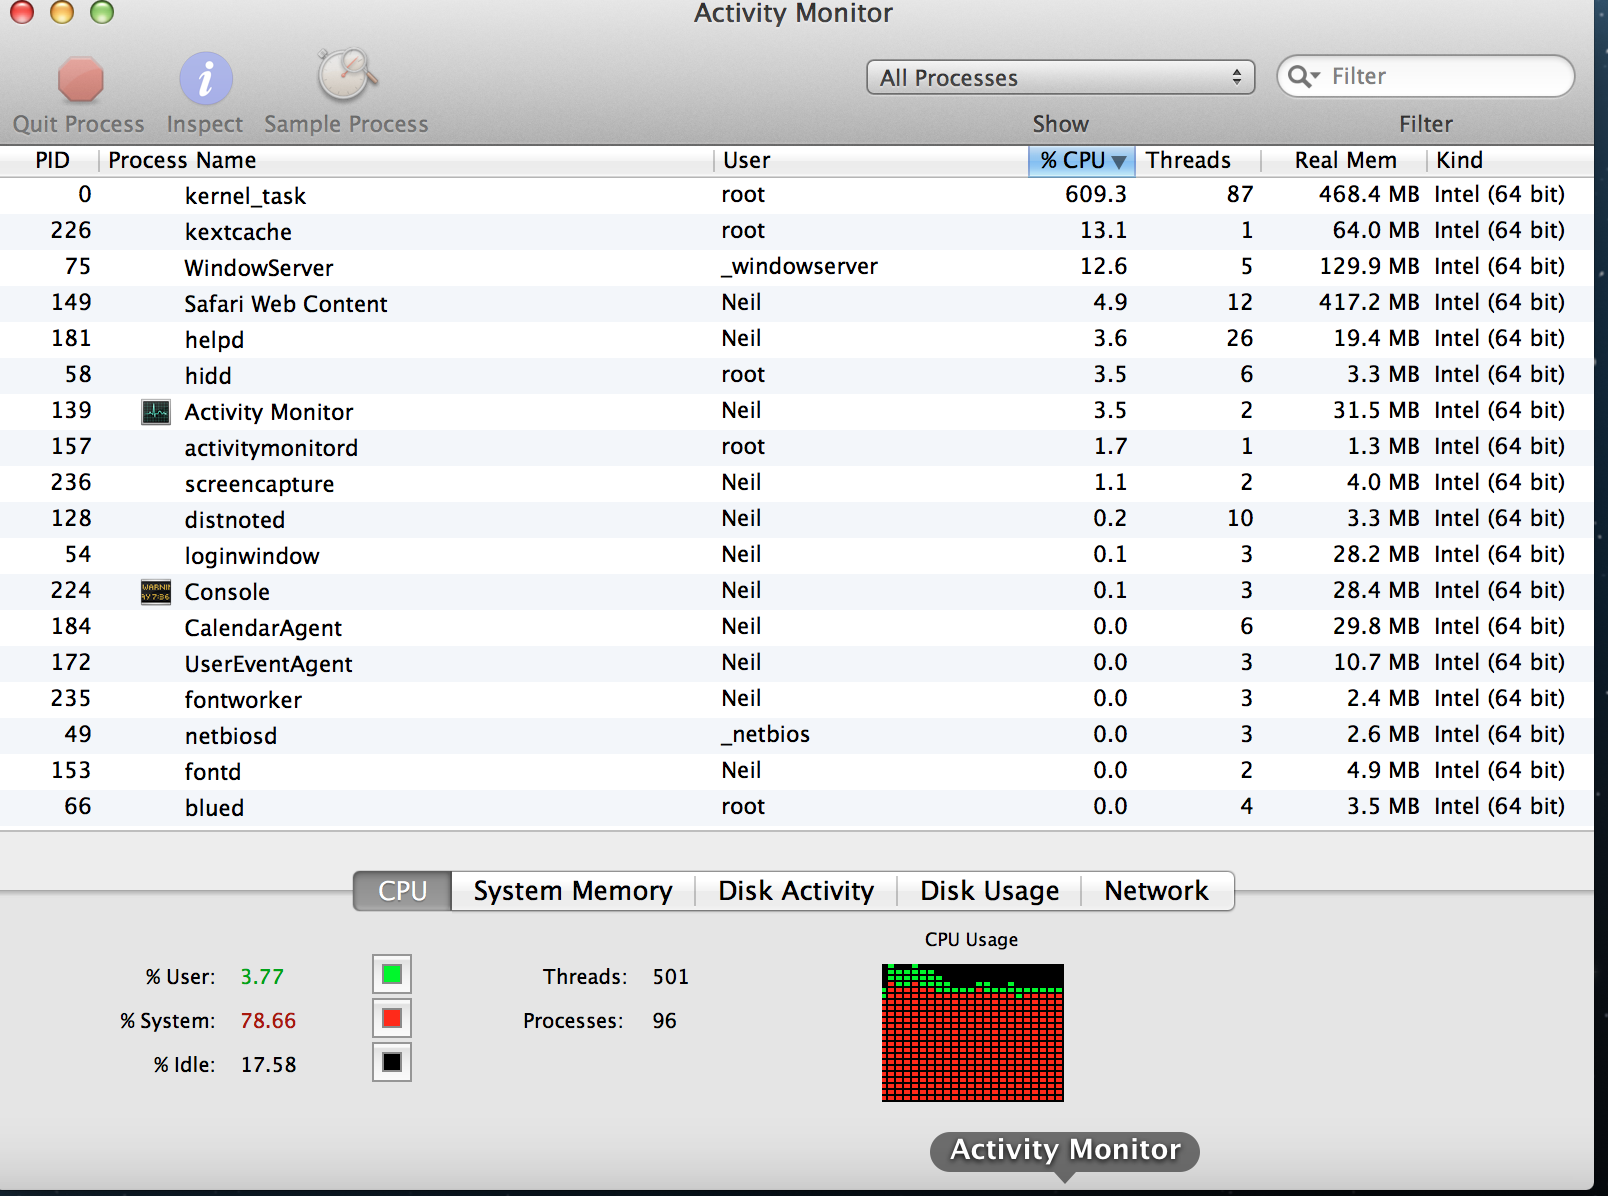This screenshot has width=1608, height=1196.
Task: Click the CPU Usage history graph
Action: tap(973, 1033)
